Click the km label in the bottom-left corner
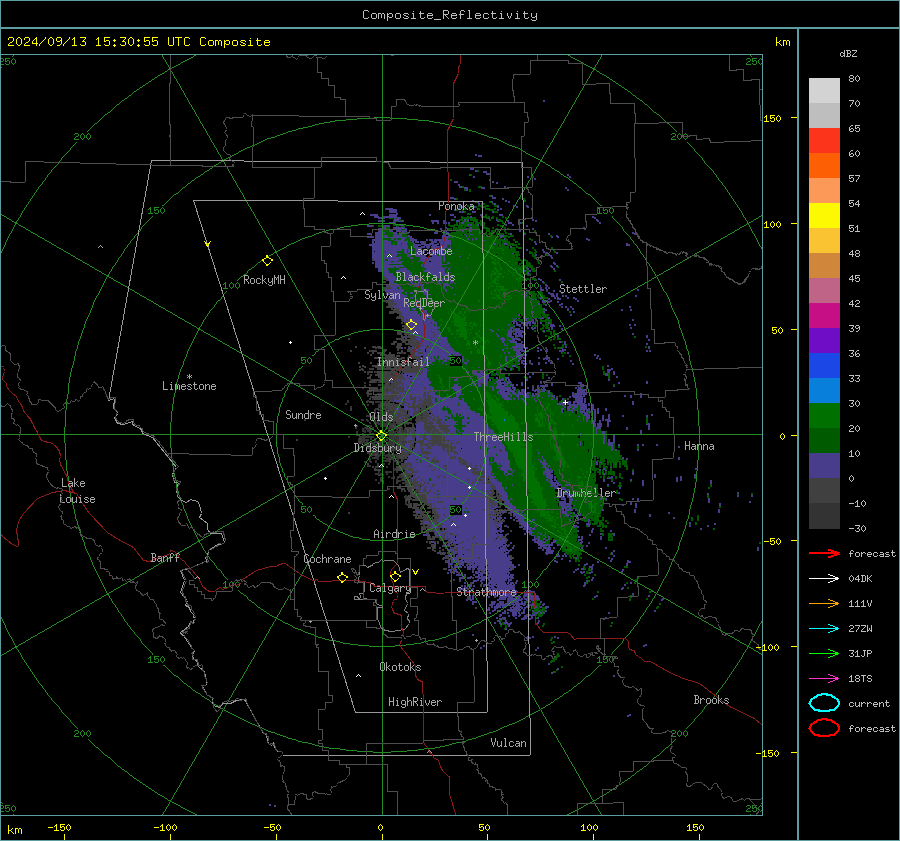 [x=14, y=830]
